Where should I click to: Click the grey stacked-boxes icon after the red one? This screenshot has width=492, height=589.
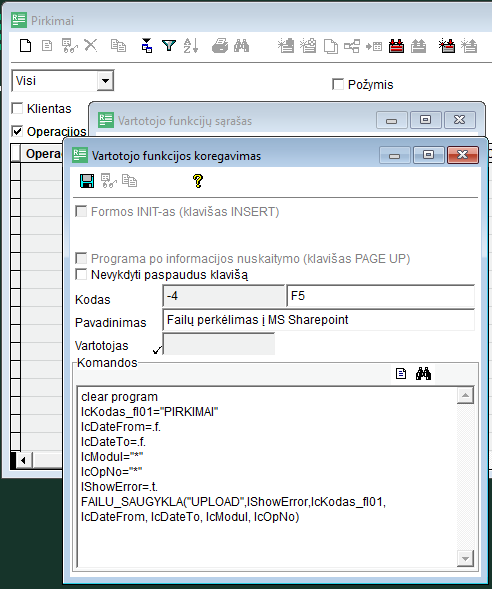coord(418,46)
